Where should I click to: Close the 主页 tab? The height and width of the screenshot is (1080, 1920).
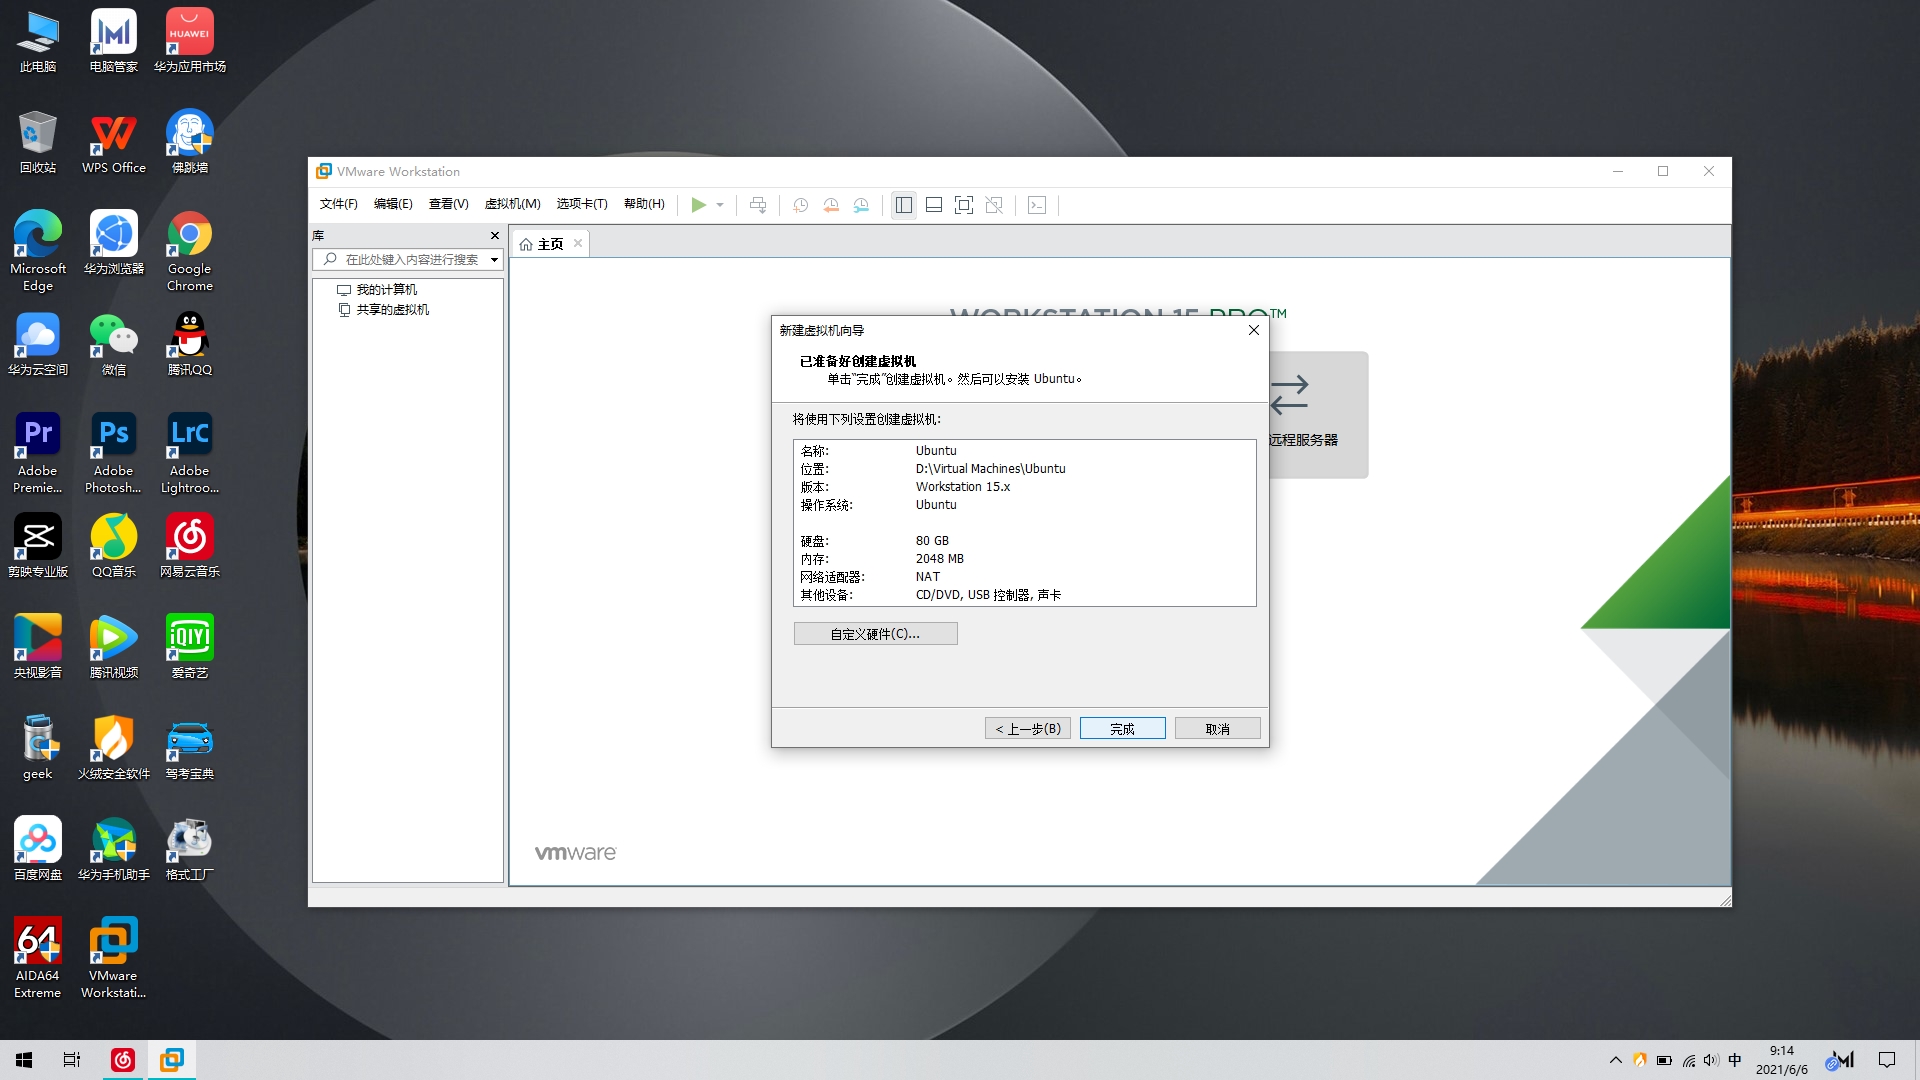click(578, 243)
